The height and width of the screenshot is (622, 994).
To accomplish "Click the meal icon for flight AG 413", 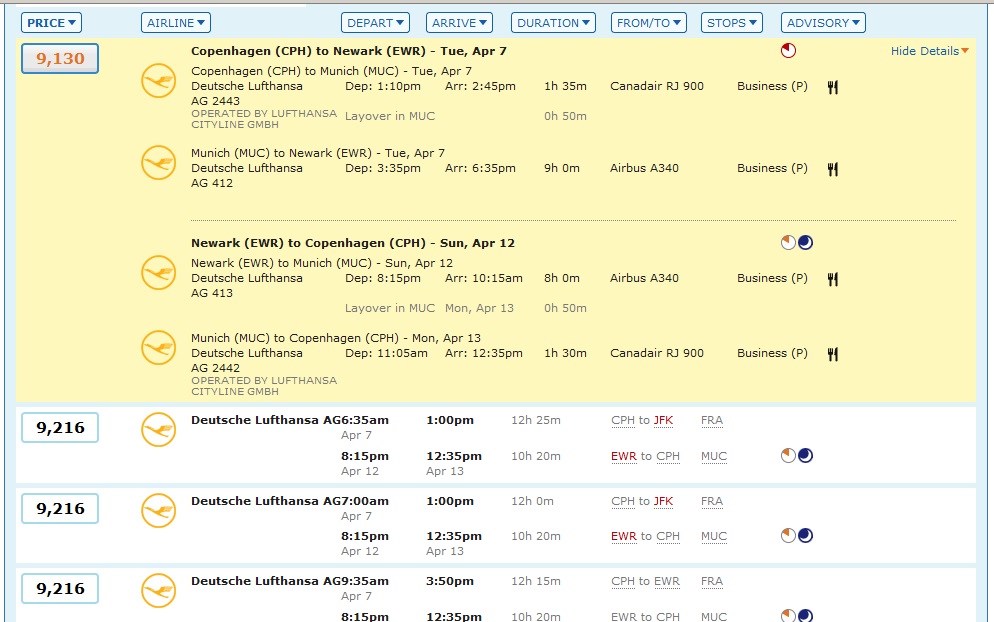I will tap(832, 279).
